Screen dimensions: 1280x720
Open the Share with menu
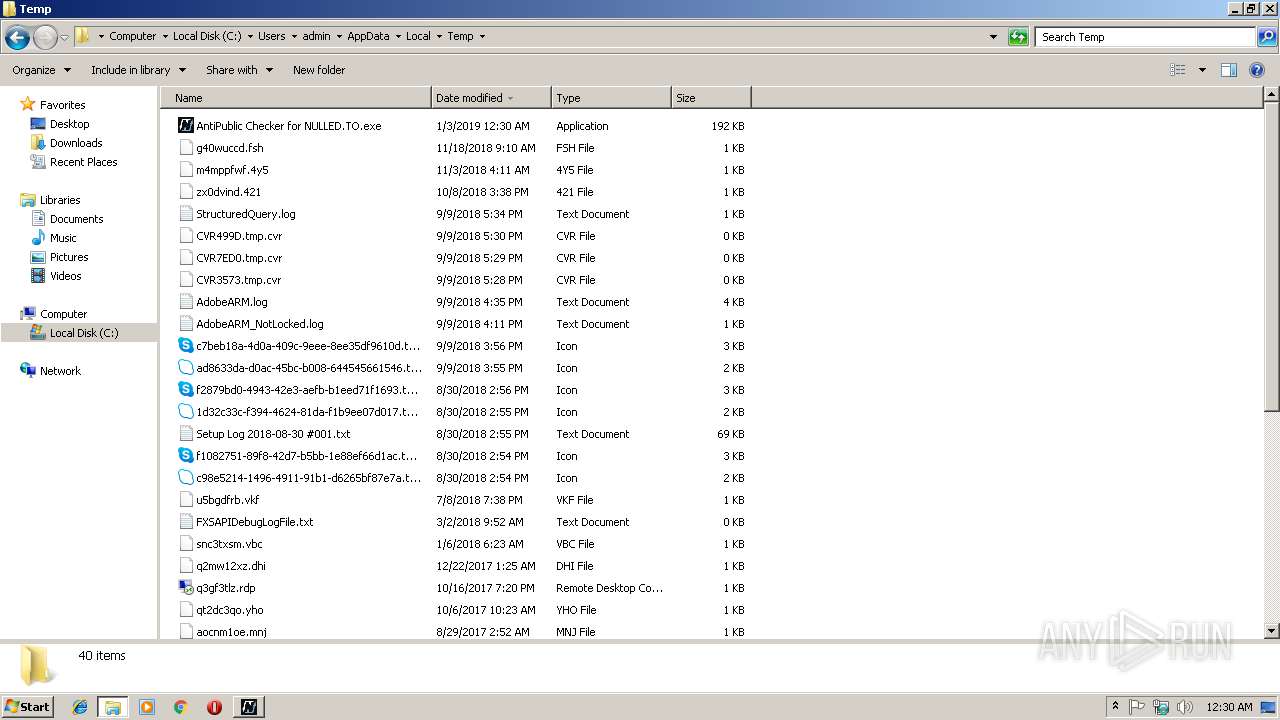tap(239, 70)
